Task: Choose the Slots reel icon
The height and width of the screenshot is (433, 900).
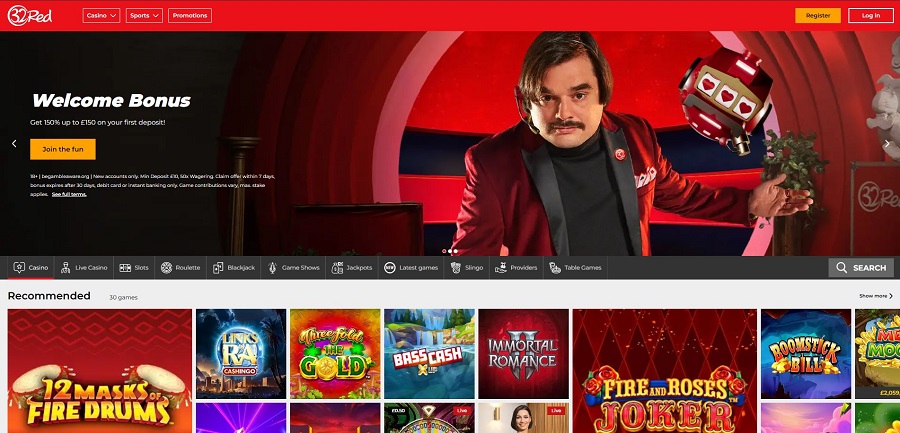Action: pyautogui.click(x=125, y=268)
